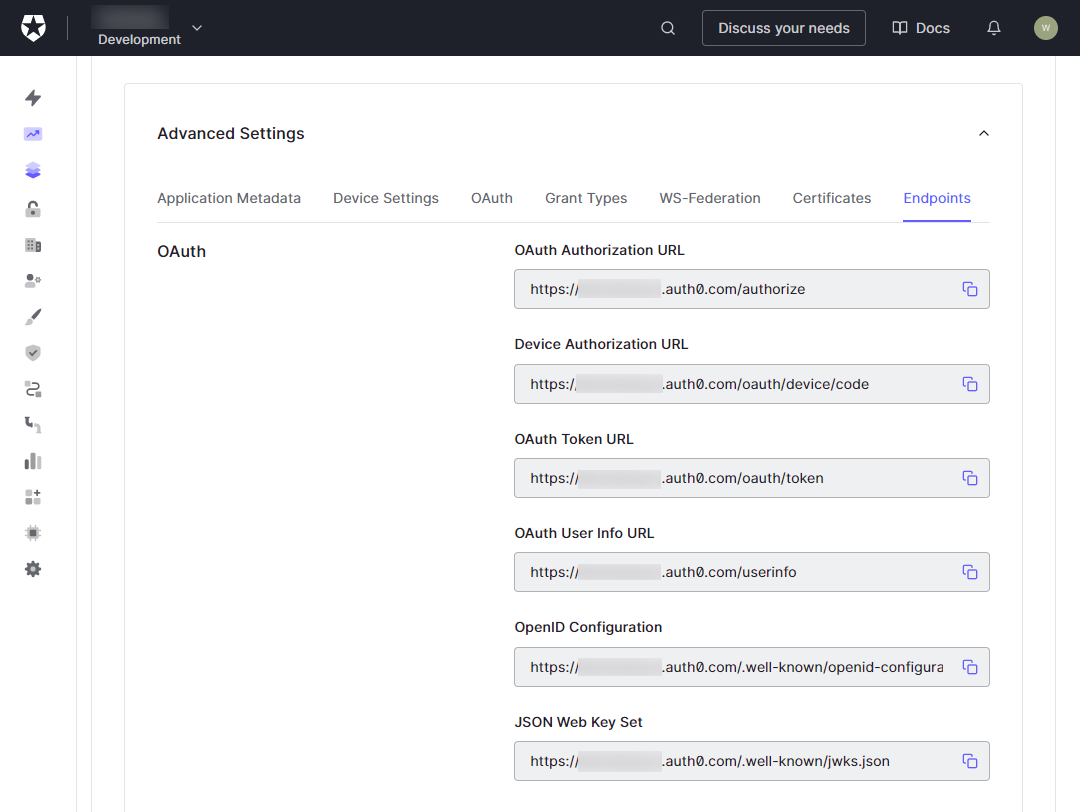Open User Management from the sidebar

pos(33,280)
